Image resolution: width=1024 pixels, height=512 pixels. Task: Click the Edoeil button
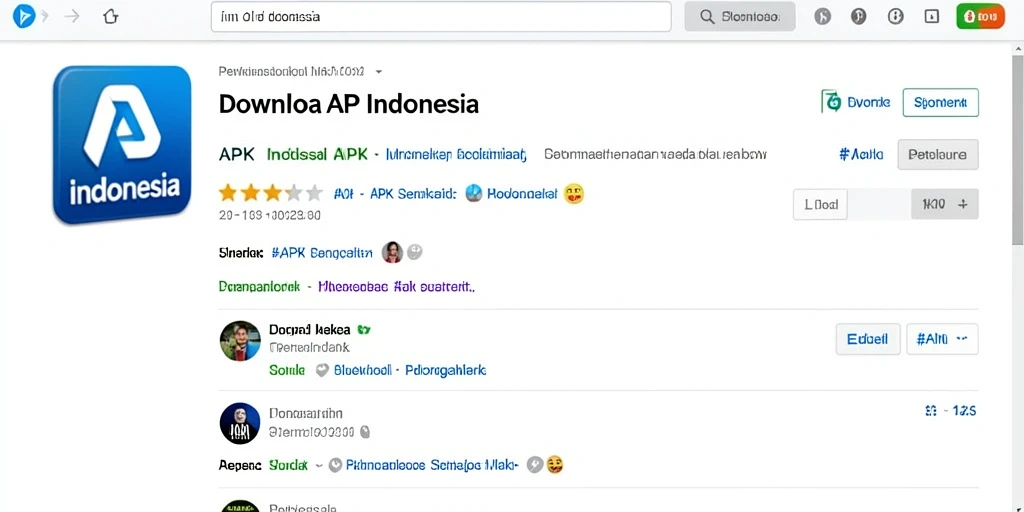[868, 339]
